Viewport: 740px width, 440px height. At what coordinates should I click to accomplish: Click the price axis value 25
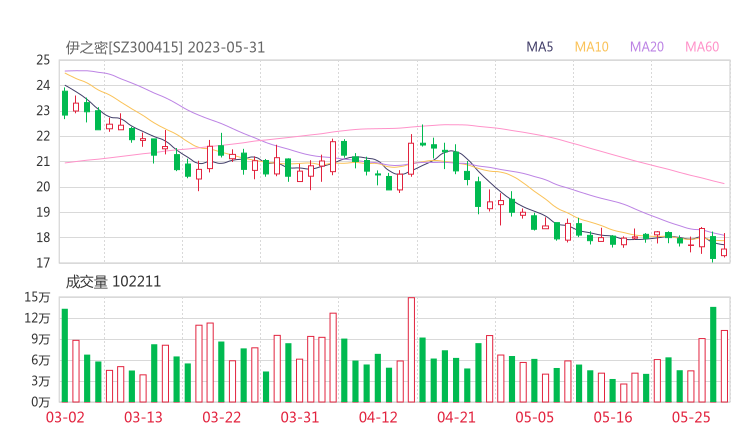pos(43,60)
